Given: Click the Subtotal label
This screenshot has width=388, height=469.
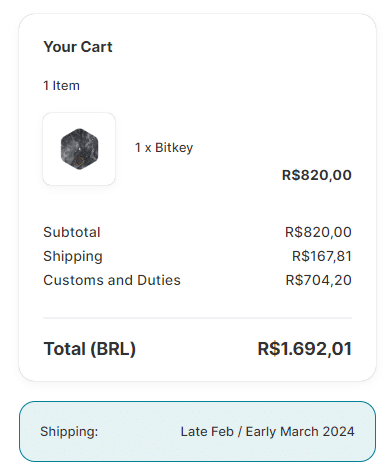Looking at the screenshot, I should [x=72, y=232].
